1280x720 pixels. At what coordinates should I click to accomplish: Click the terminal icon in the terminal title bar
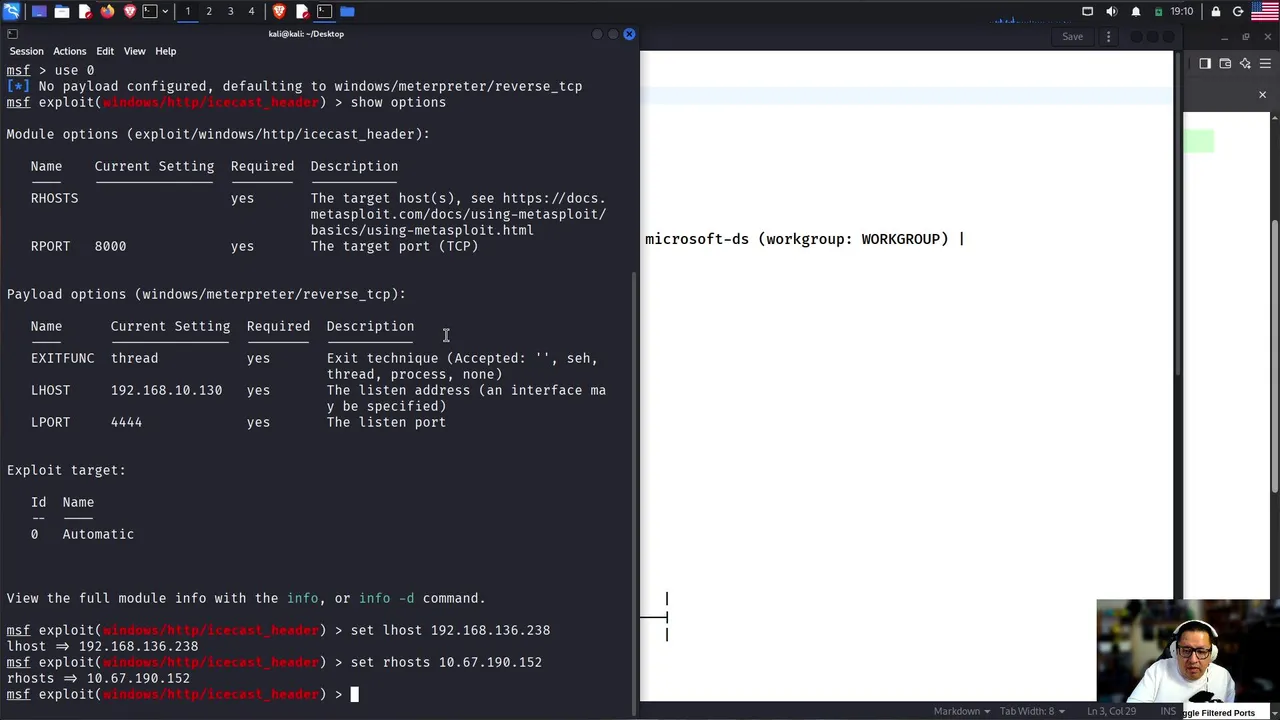[x=12, y=34]
